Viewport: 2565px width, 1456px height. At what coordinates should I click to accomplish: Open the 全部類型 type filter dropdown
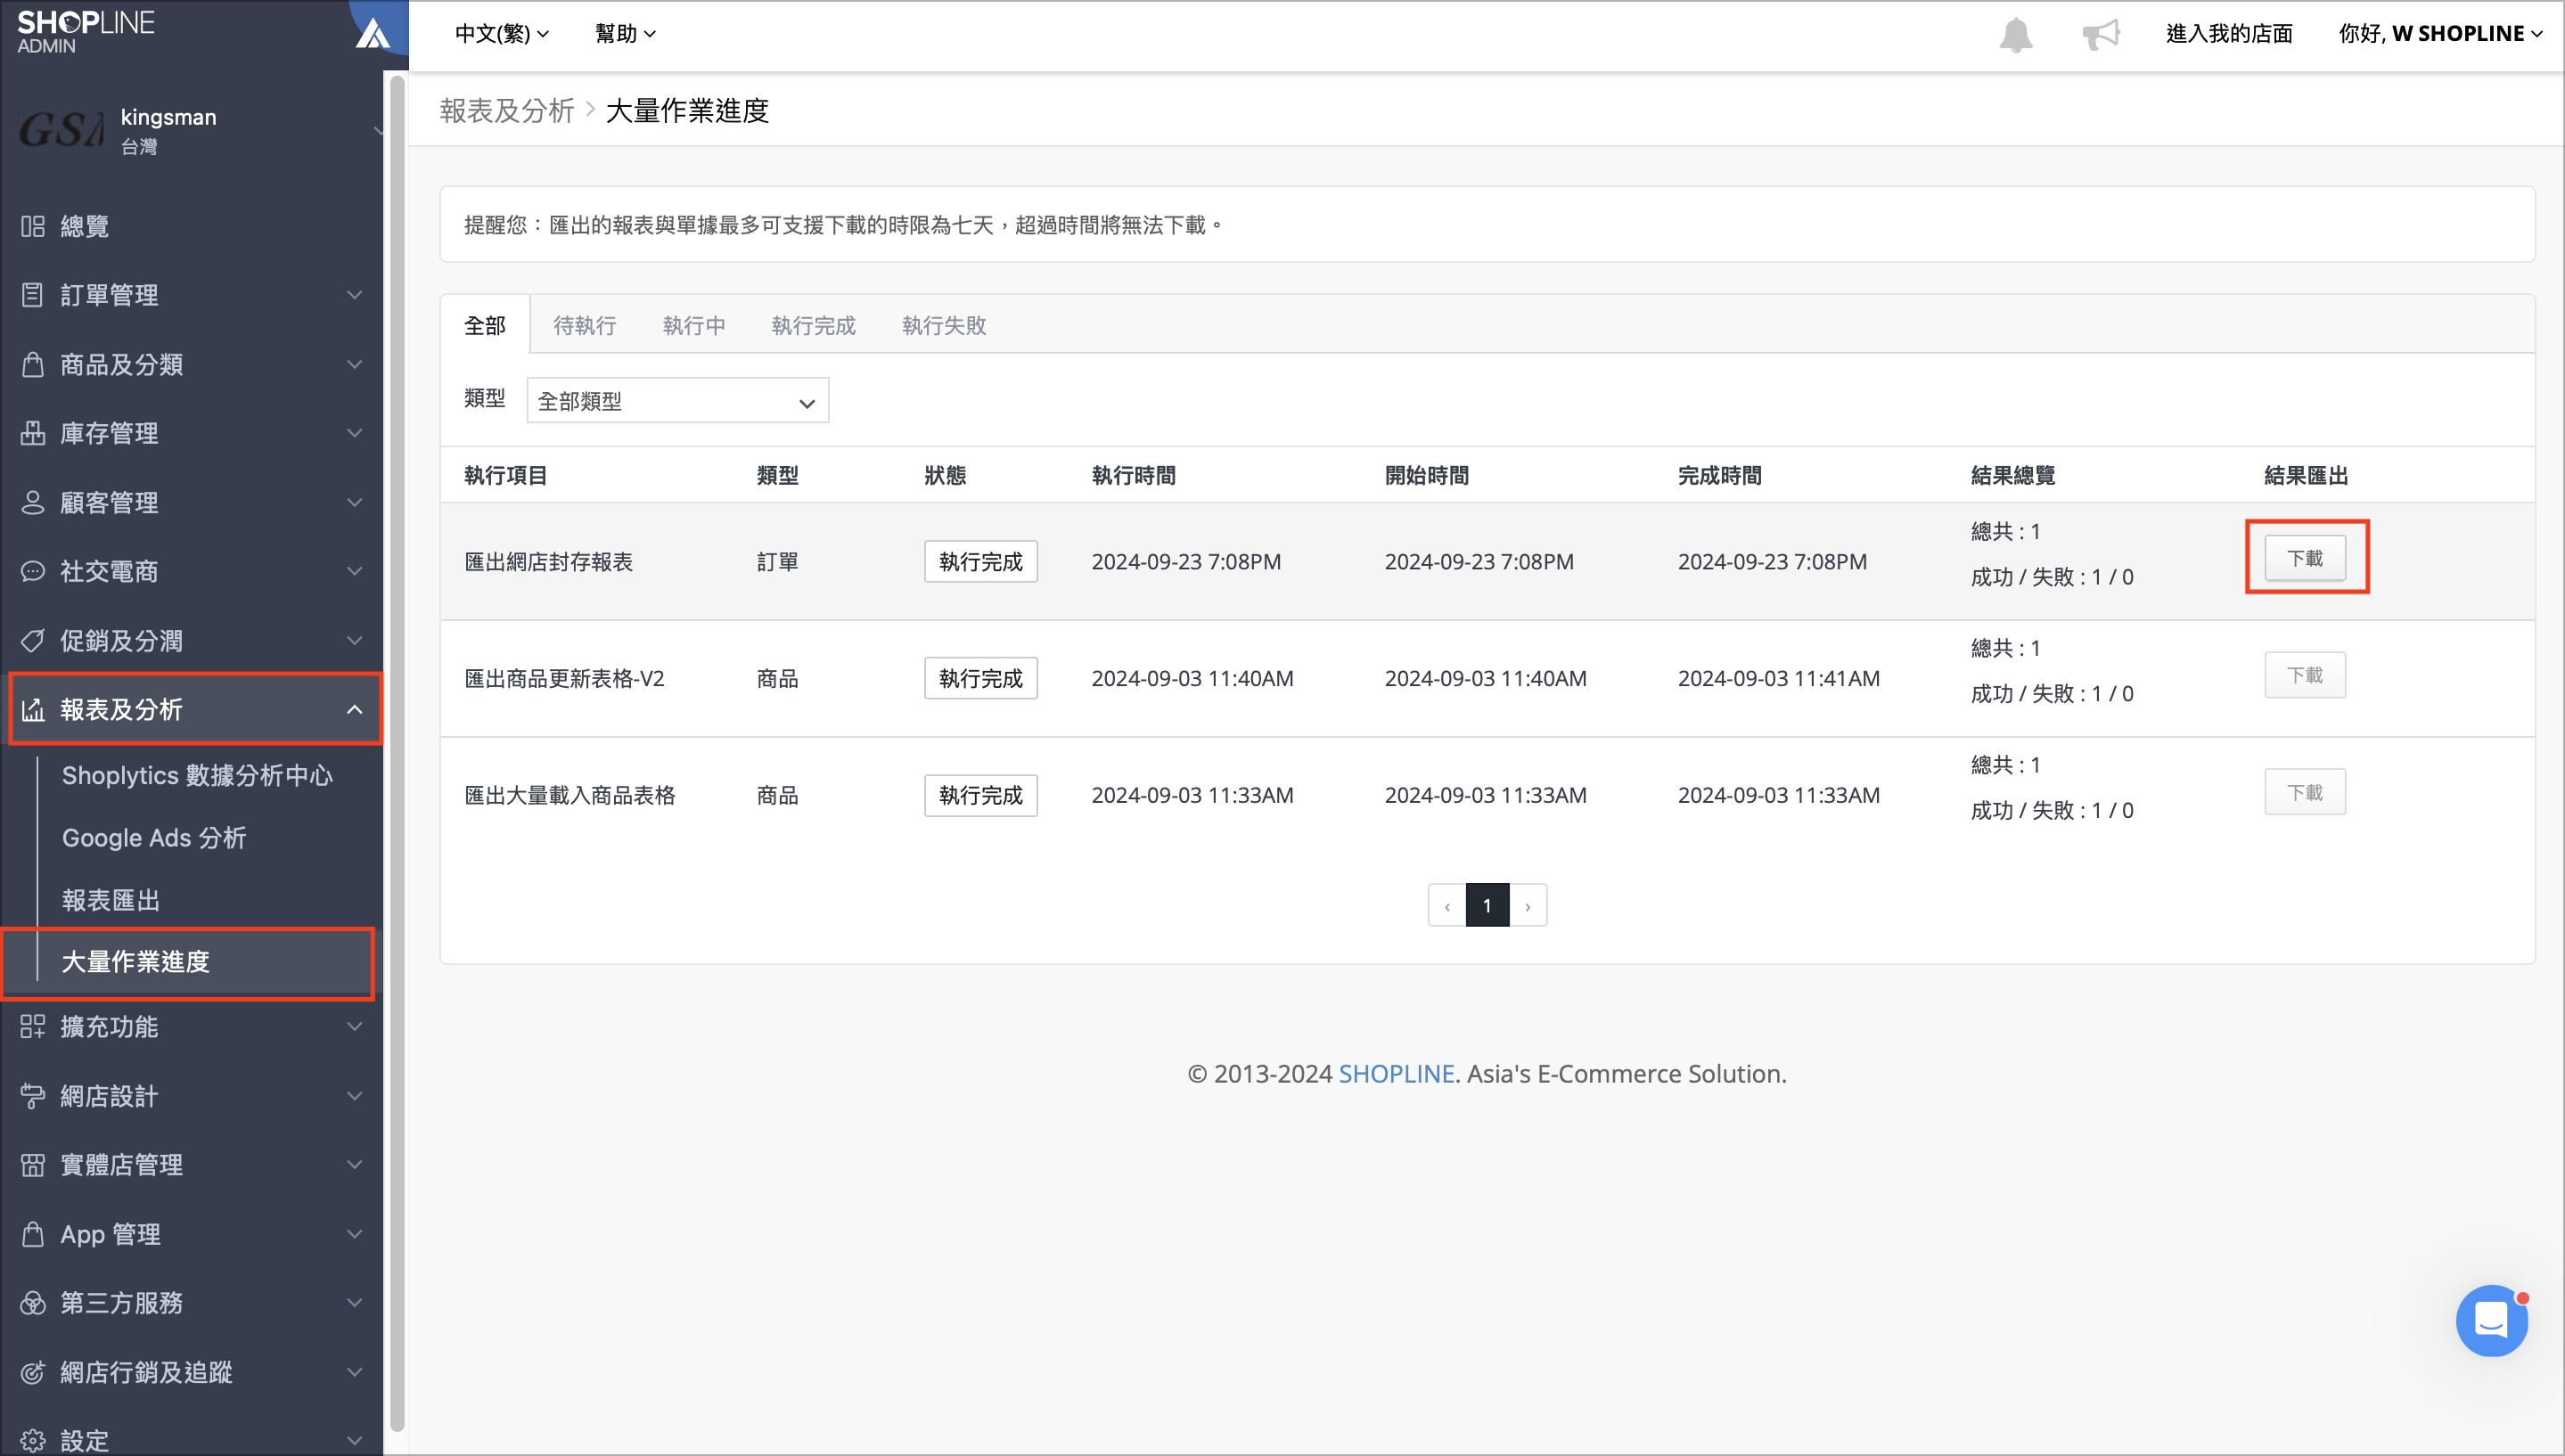pyautogui.click(x=678, y=401)
